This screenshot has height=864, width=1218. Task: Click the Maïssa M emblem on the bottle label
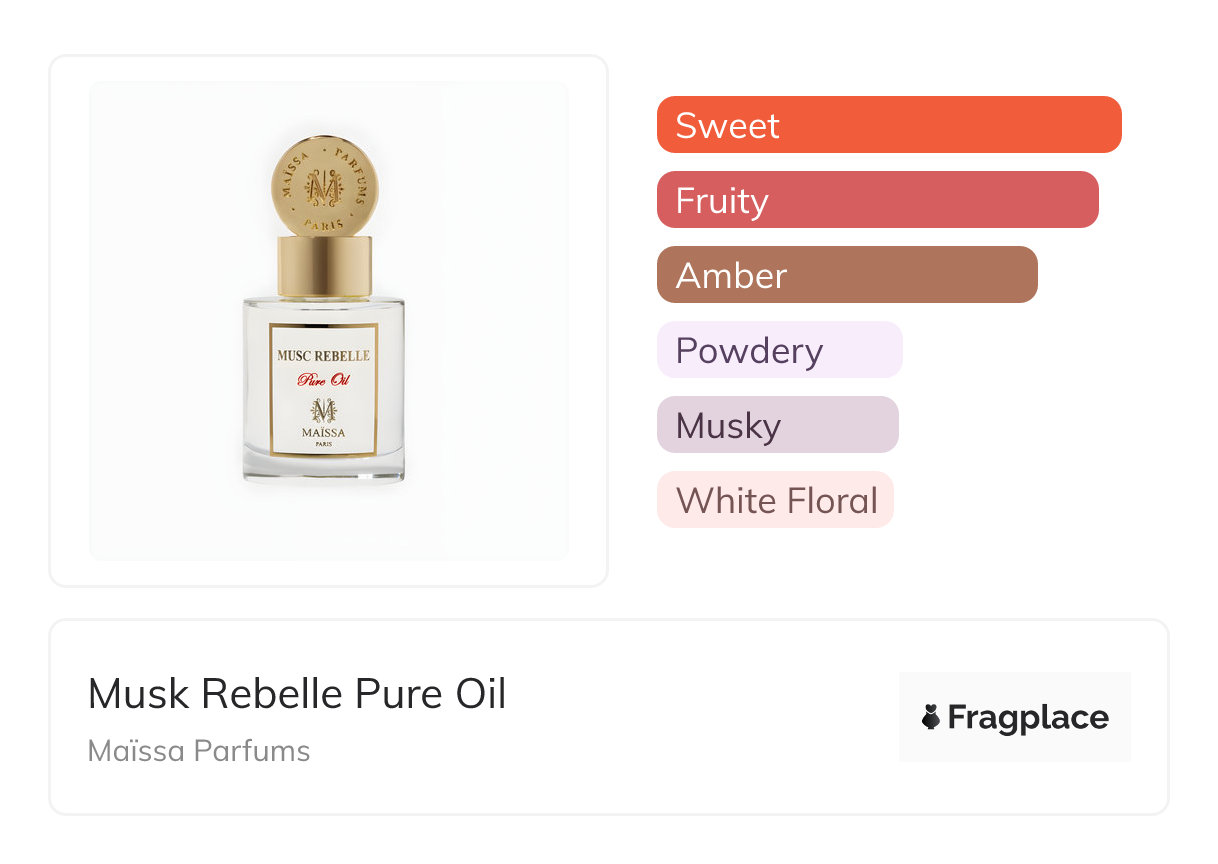[x=324, y=410]
